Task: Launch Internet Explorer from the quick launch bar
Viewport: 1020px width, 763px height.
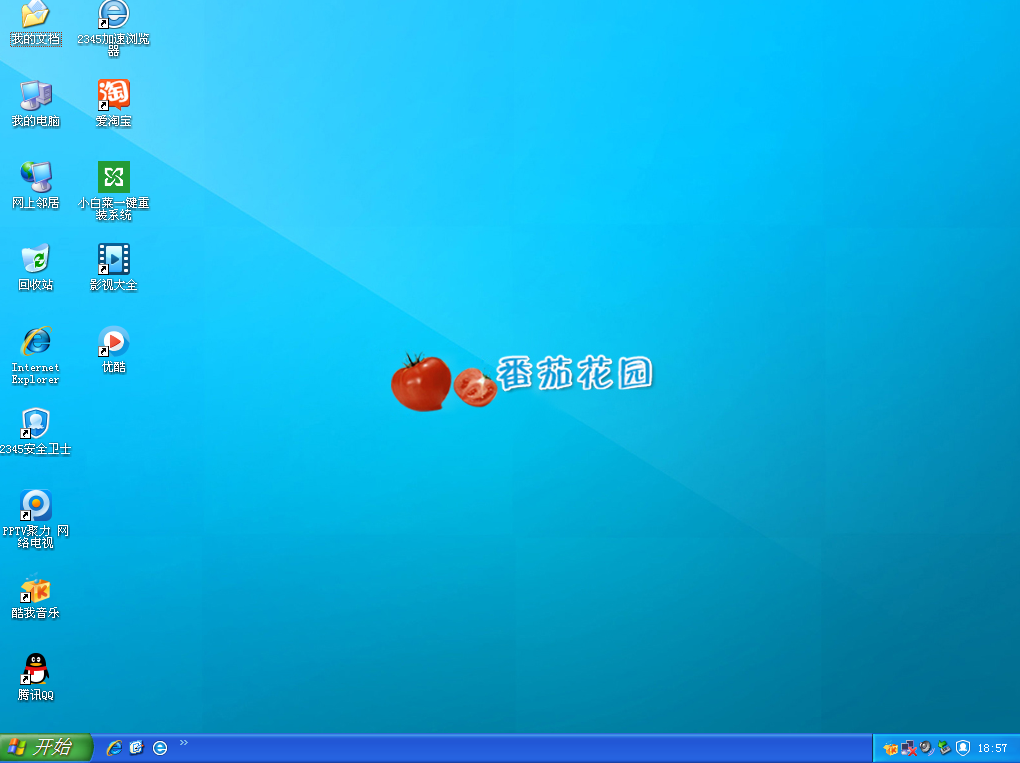Action: tap(114, 748)
